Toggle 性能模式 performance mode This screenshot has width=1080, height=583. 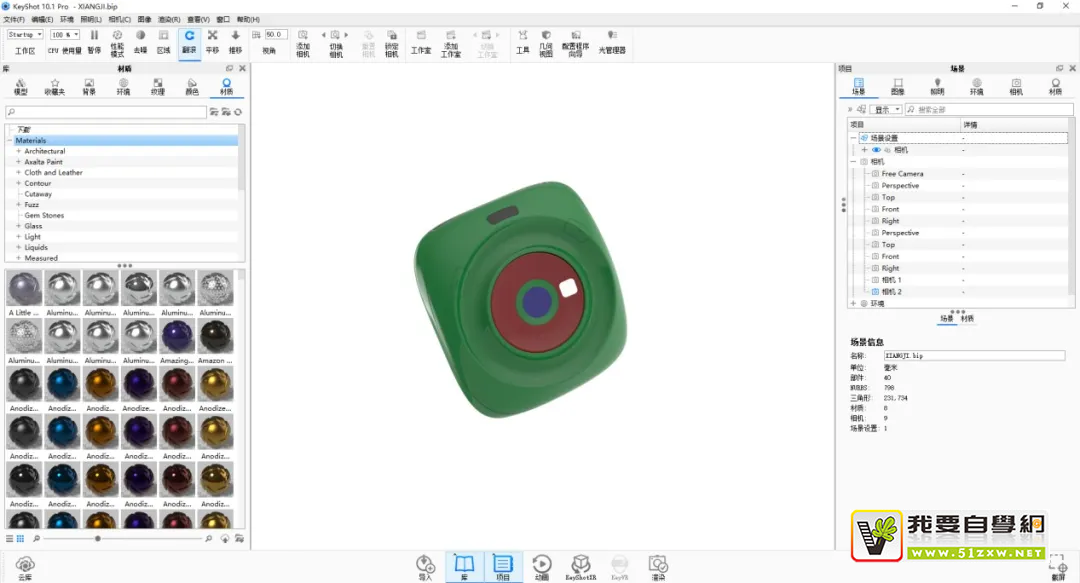pyautogui.click(x=117, y=43)
